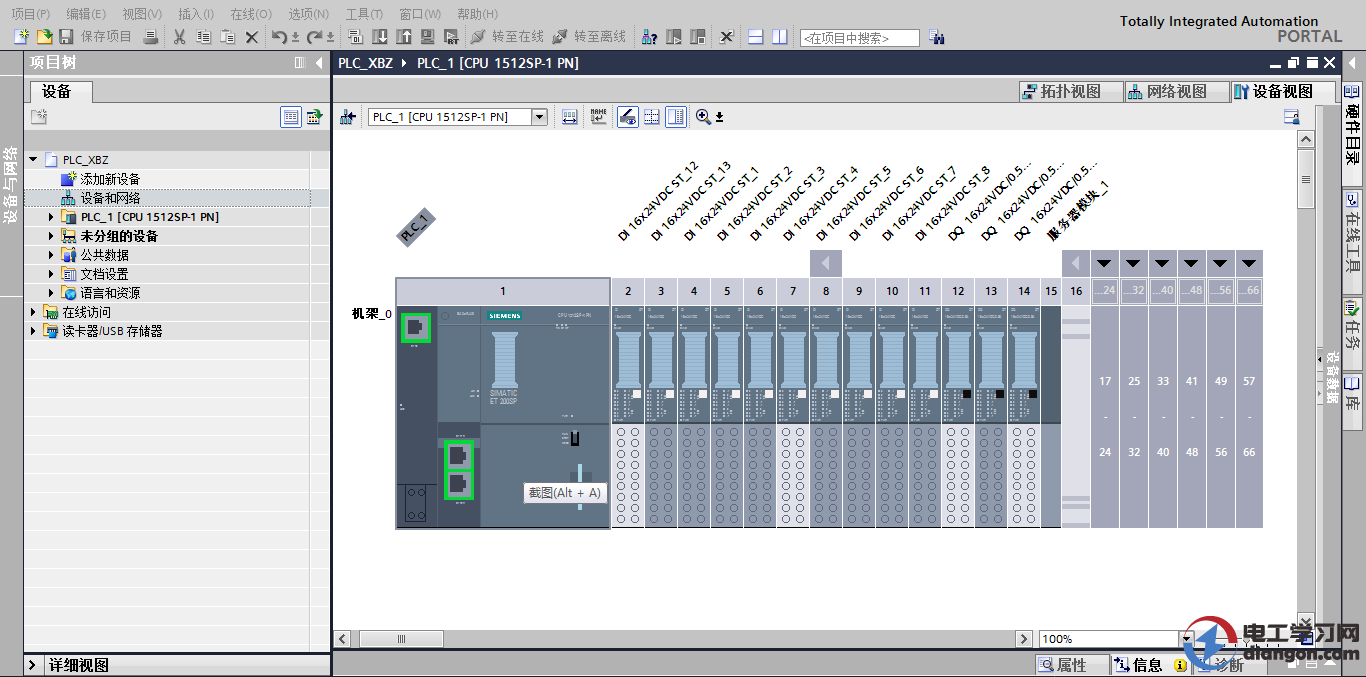Click the zoom magnifier icon in device toolbar
The width and height of the screenshot is (1366, 677).
(703, 117)
